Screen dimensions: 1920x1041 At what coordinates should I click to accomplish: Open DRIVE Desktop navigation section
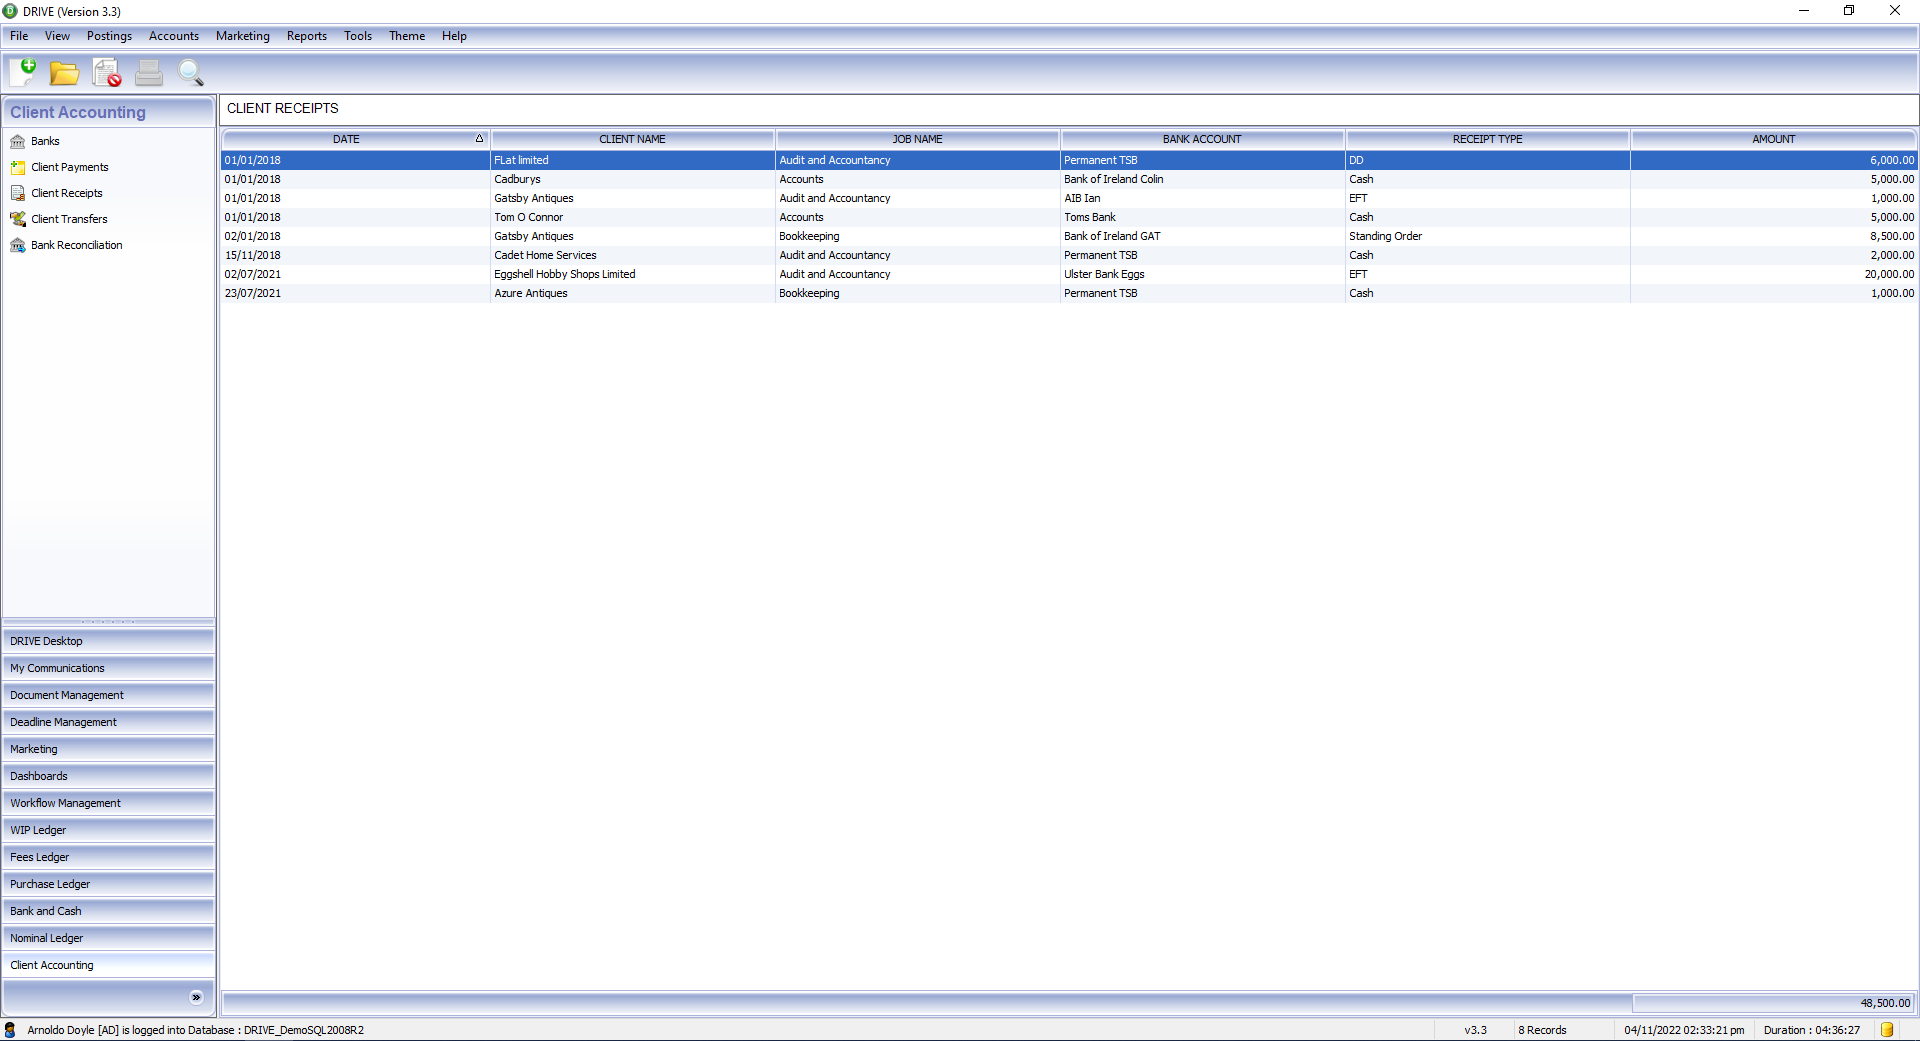click(x=108, y=641)
